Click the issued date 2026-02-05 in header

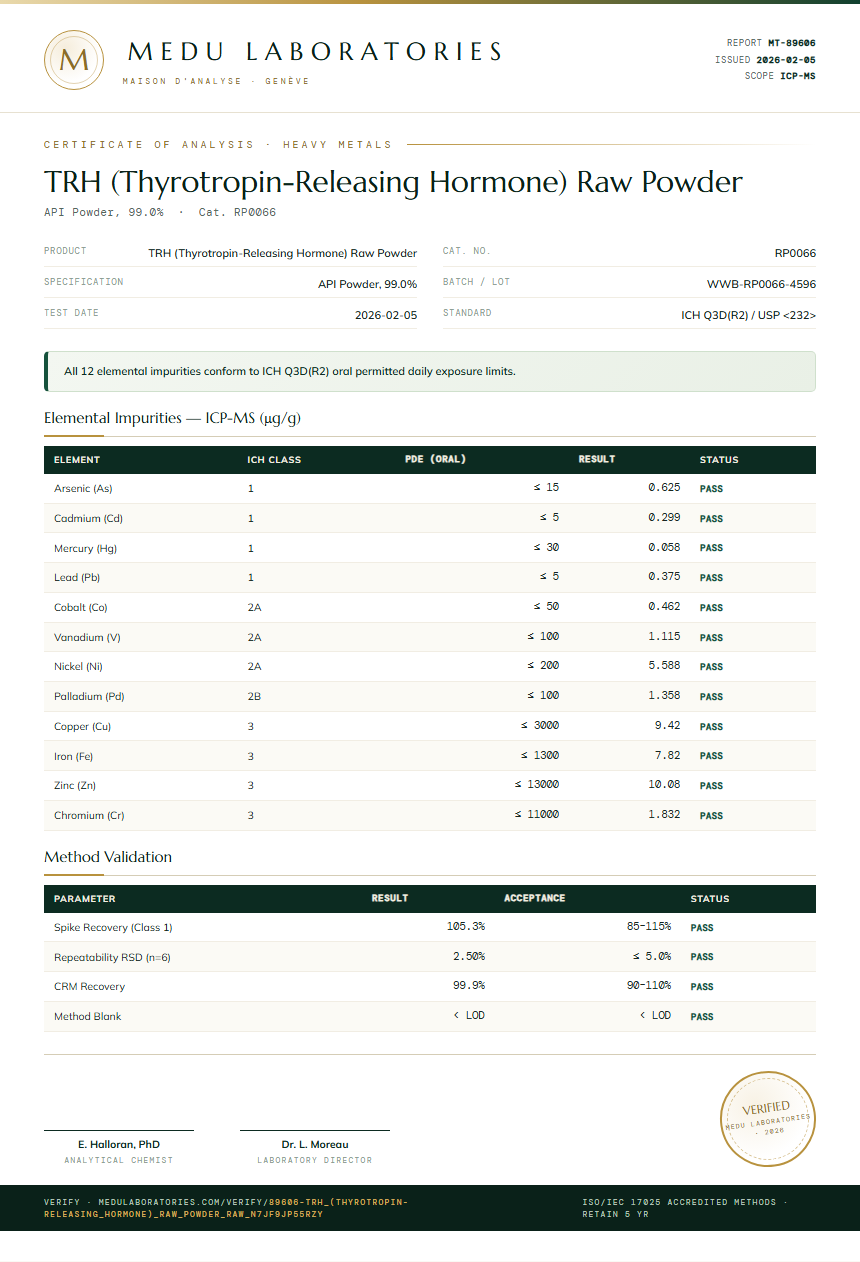point(786,60)
